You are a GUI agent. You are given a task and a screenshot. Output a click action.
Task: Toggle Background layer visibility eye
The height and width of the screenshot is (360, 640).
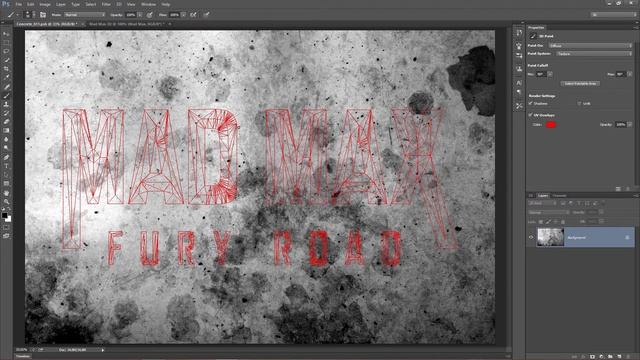click(531, 237)
